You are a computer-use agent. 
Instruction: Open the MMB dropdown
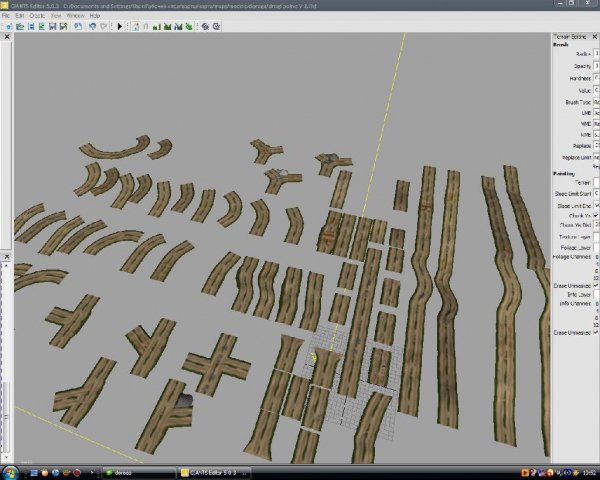click(x=596, y=124)
